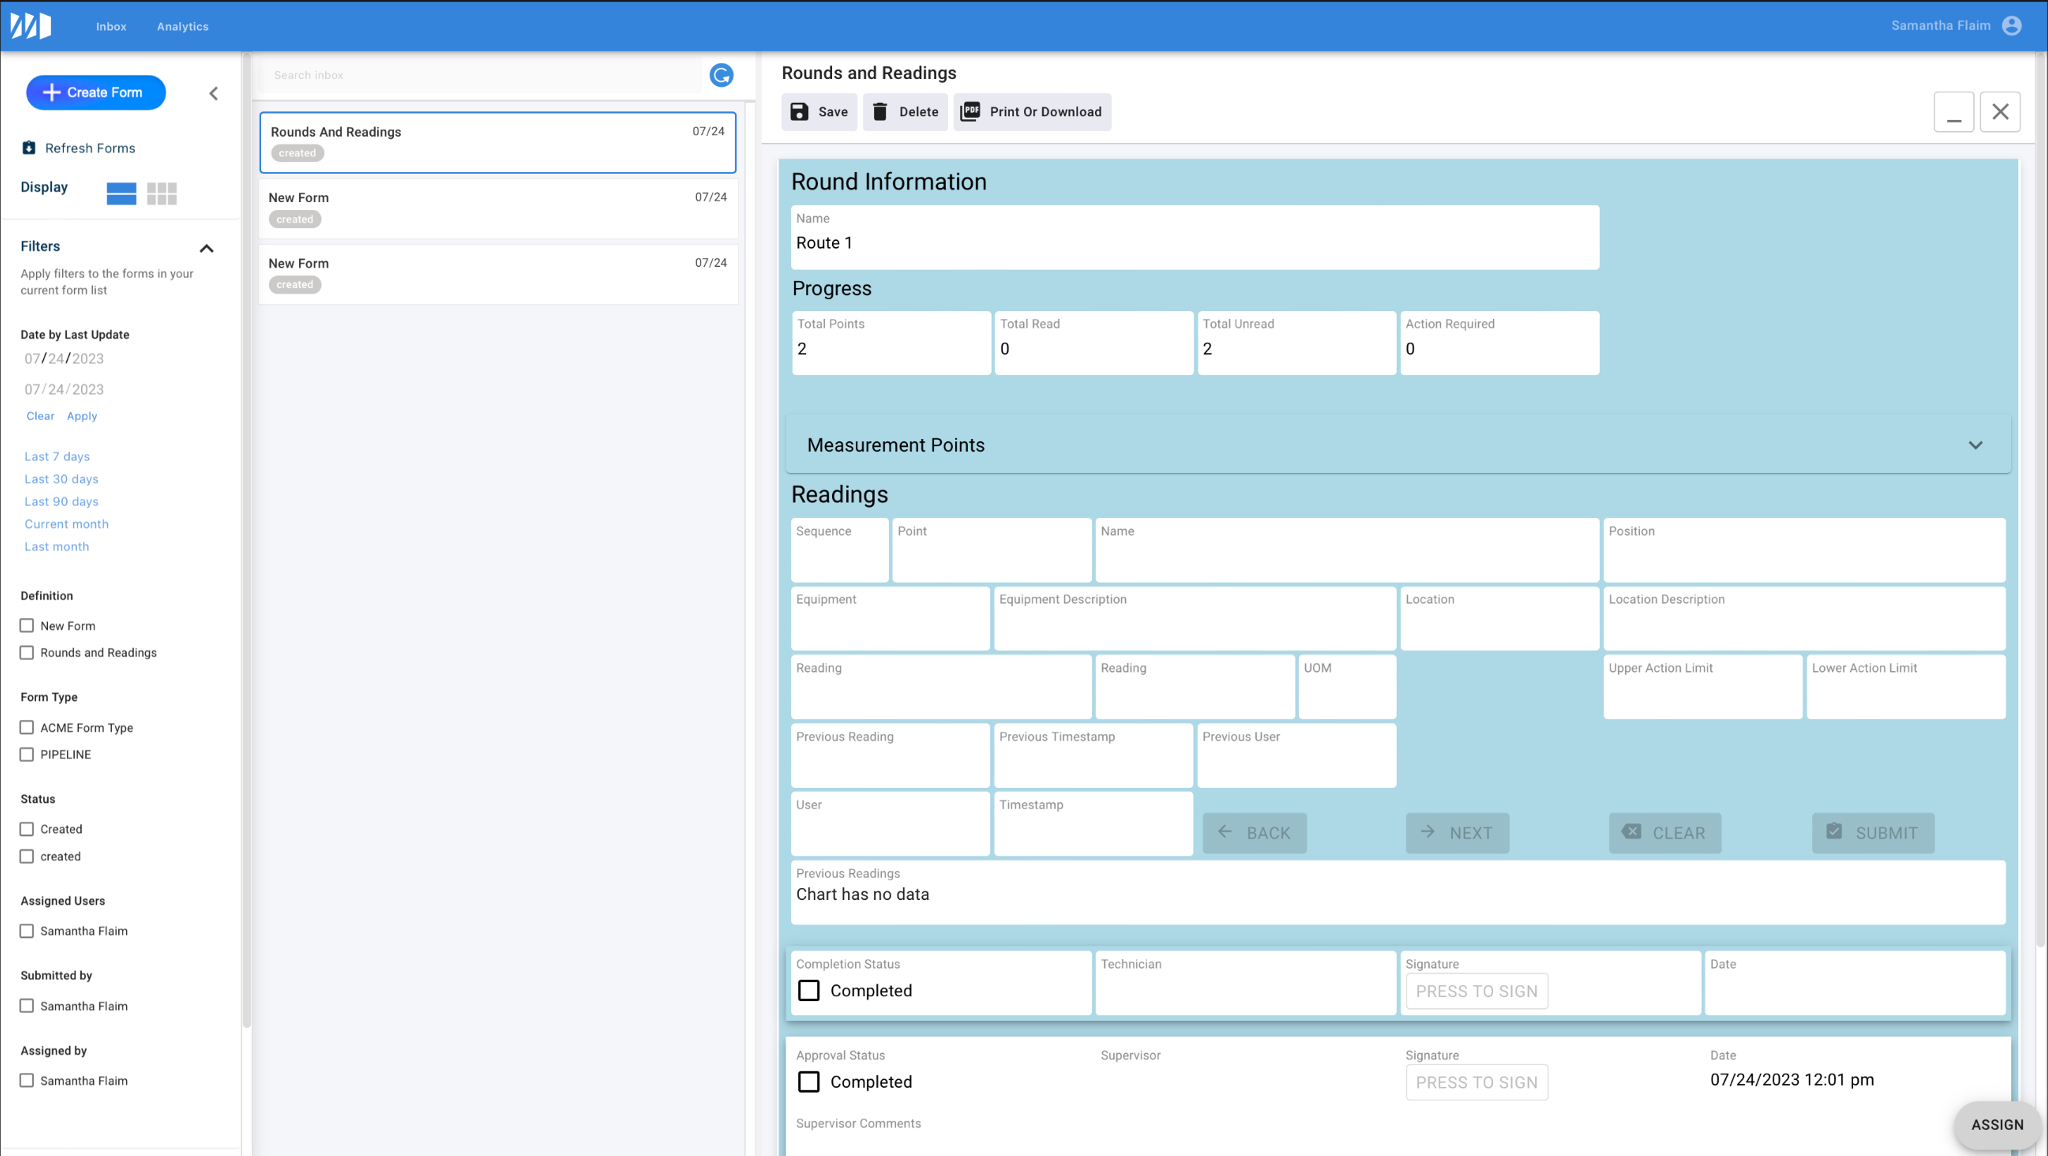
Task: Open the Analytics tab
Action: [182, 27]
